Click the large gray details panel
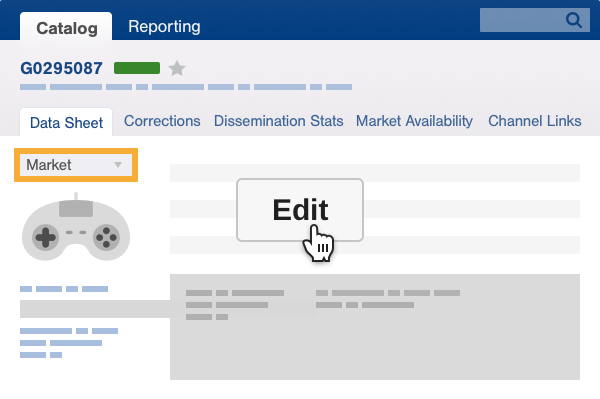 point(375,327)
